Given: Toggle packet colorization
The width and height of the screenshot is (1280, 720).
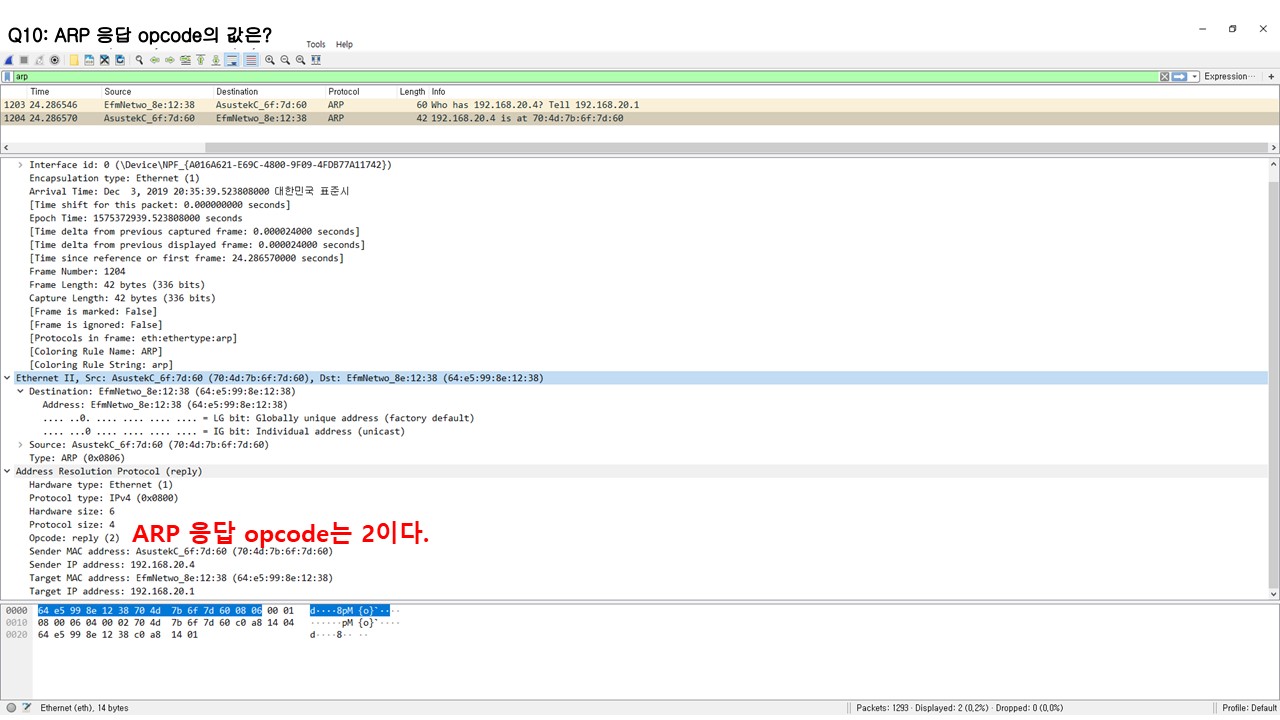Looking at the screenshot, I should 251,60.
